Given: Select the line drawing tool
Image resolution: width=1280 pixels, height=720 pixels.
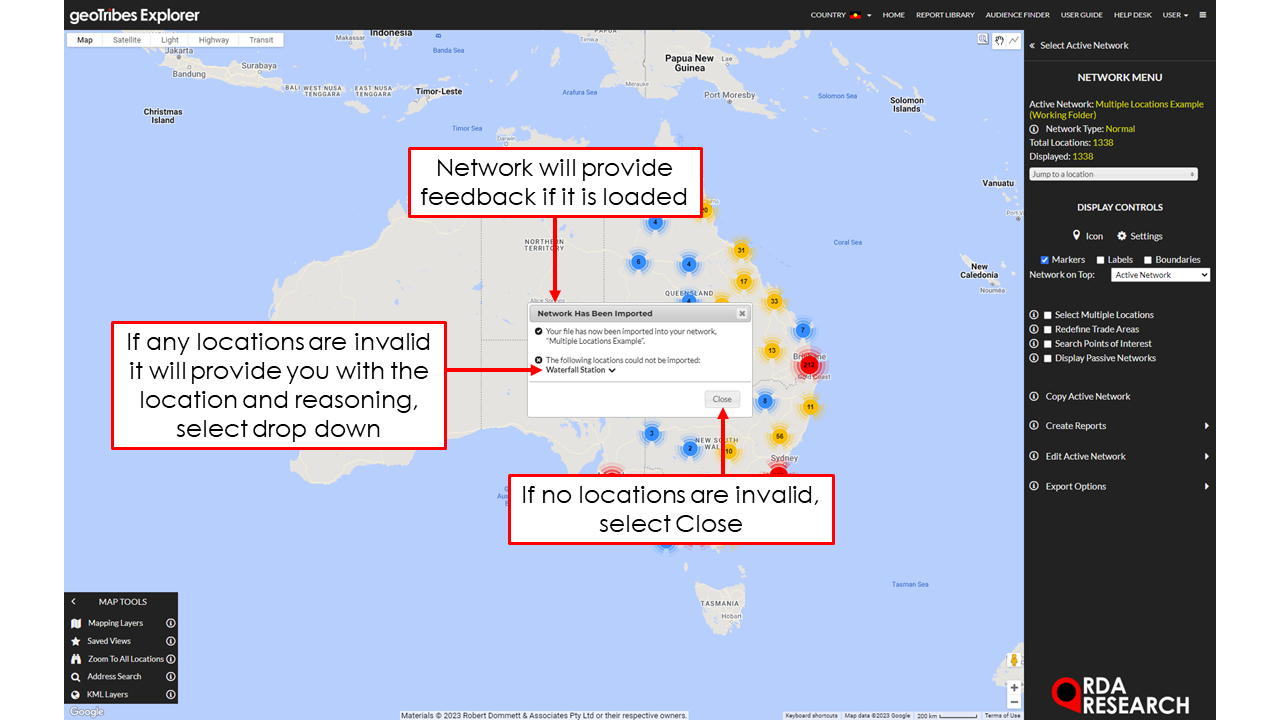Looking at the screenshot, I should click(1013, 40).
